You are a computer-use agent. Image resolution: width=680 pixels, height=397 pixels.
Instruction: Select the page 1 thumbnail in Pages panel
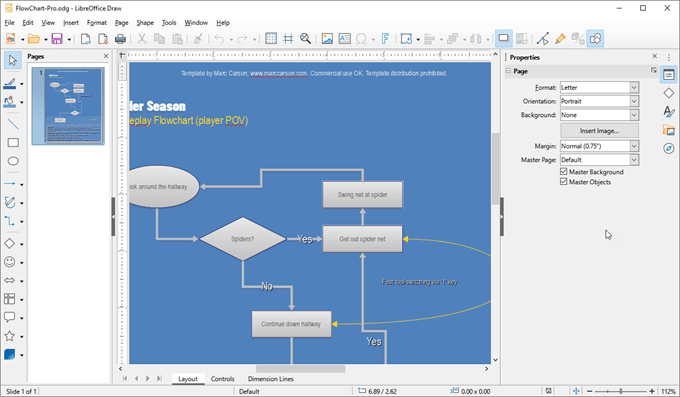(68, 106)
